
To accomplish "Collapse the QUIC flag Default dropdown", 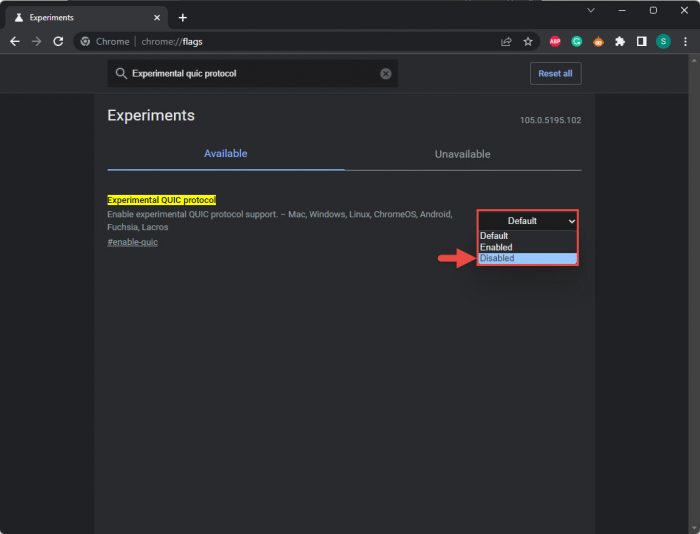I will coord(528,221).
